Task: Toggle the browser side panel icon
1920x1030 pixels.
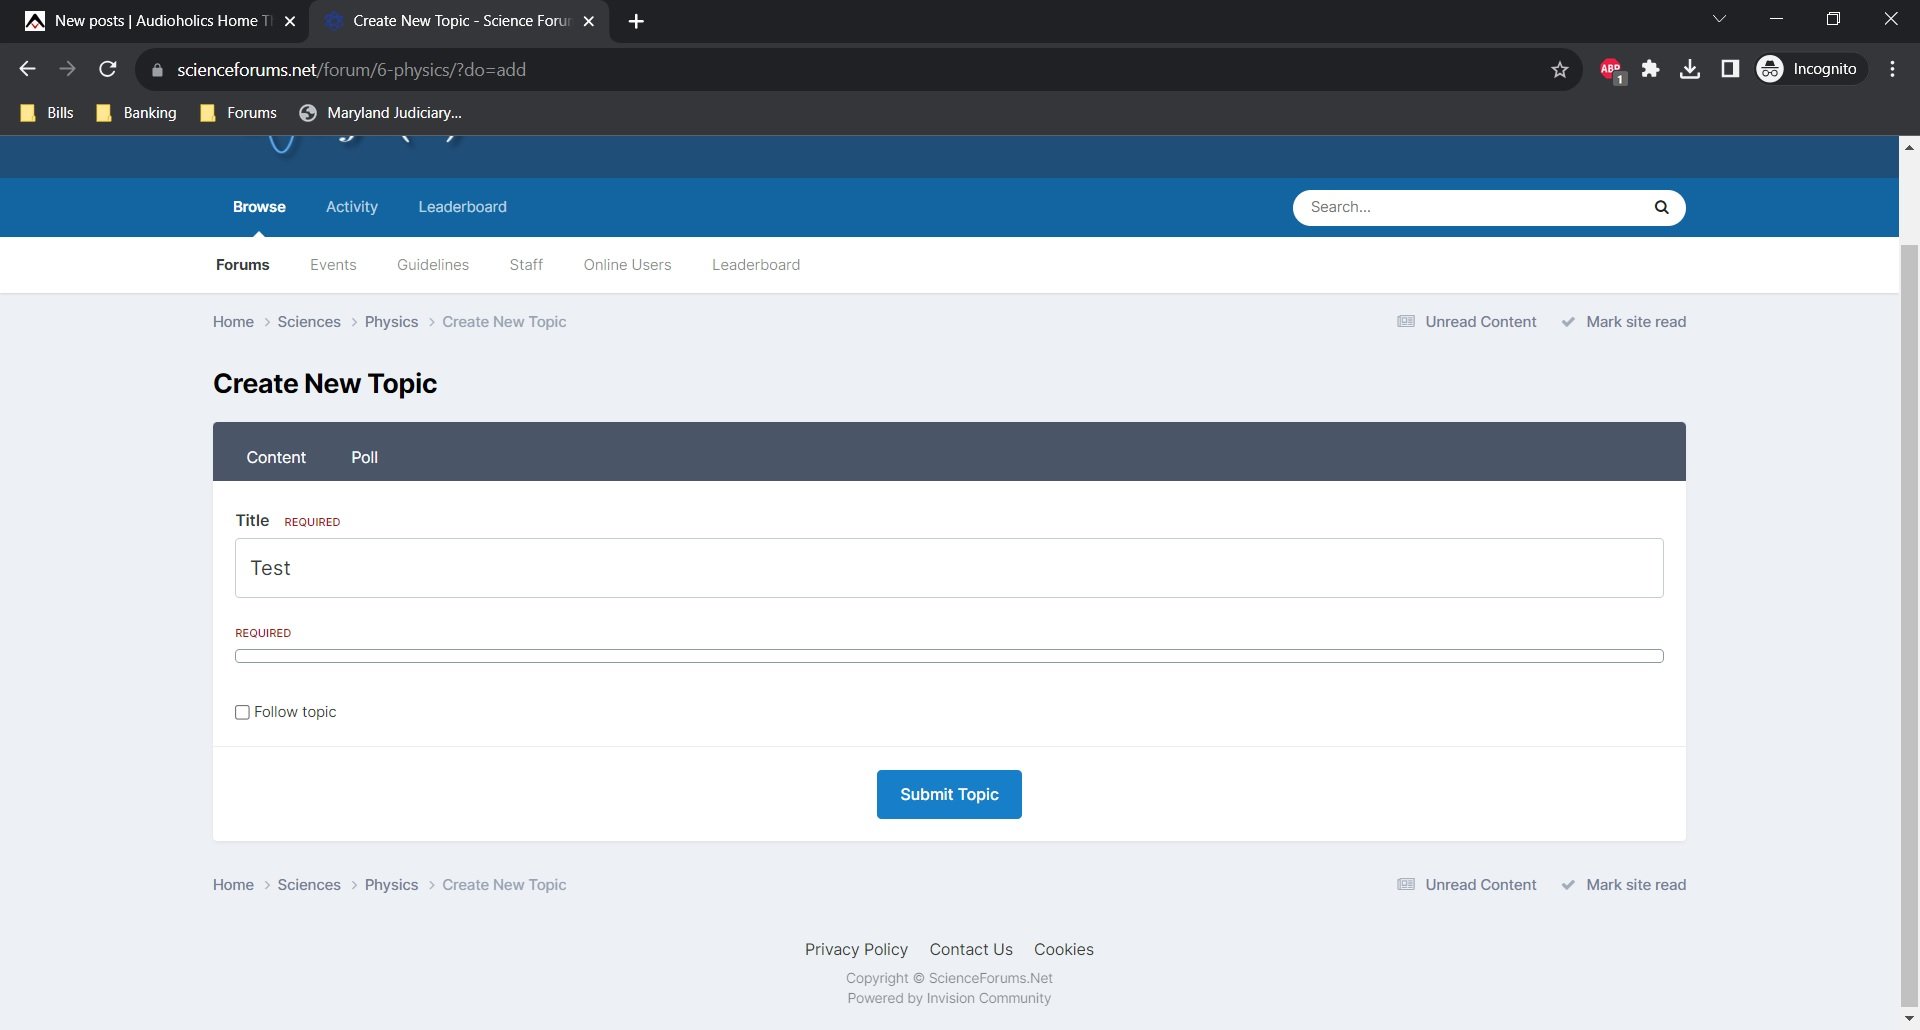Action: point(1730,69)
